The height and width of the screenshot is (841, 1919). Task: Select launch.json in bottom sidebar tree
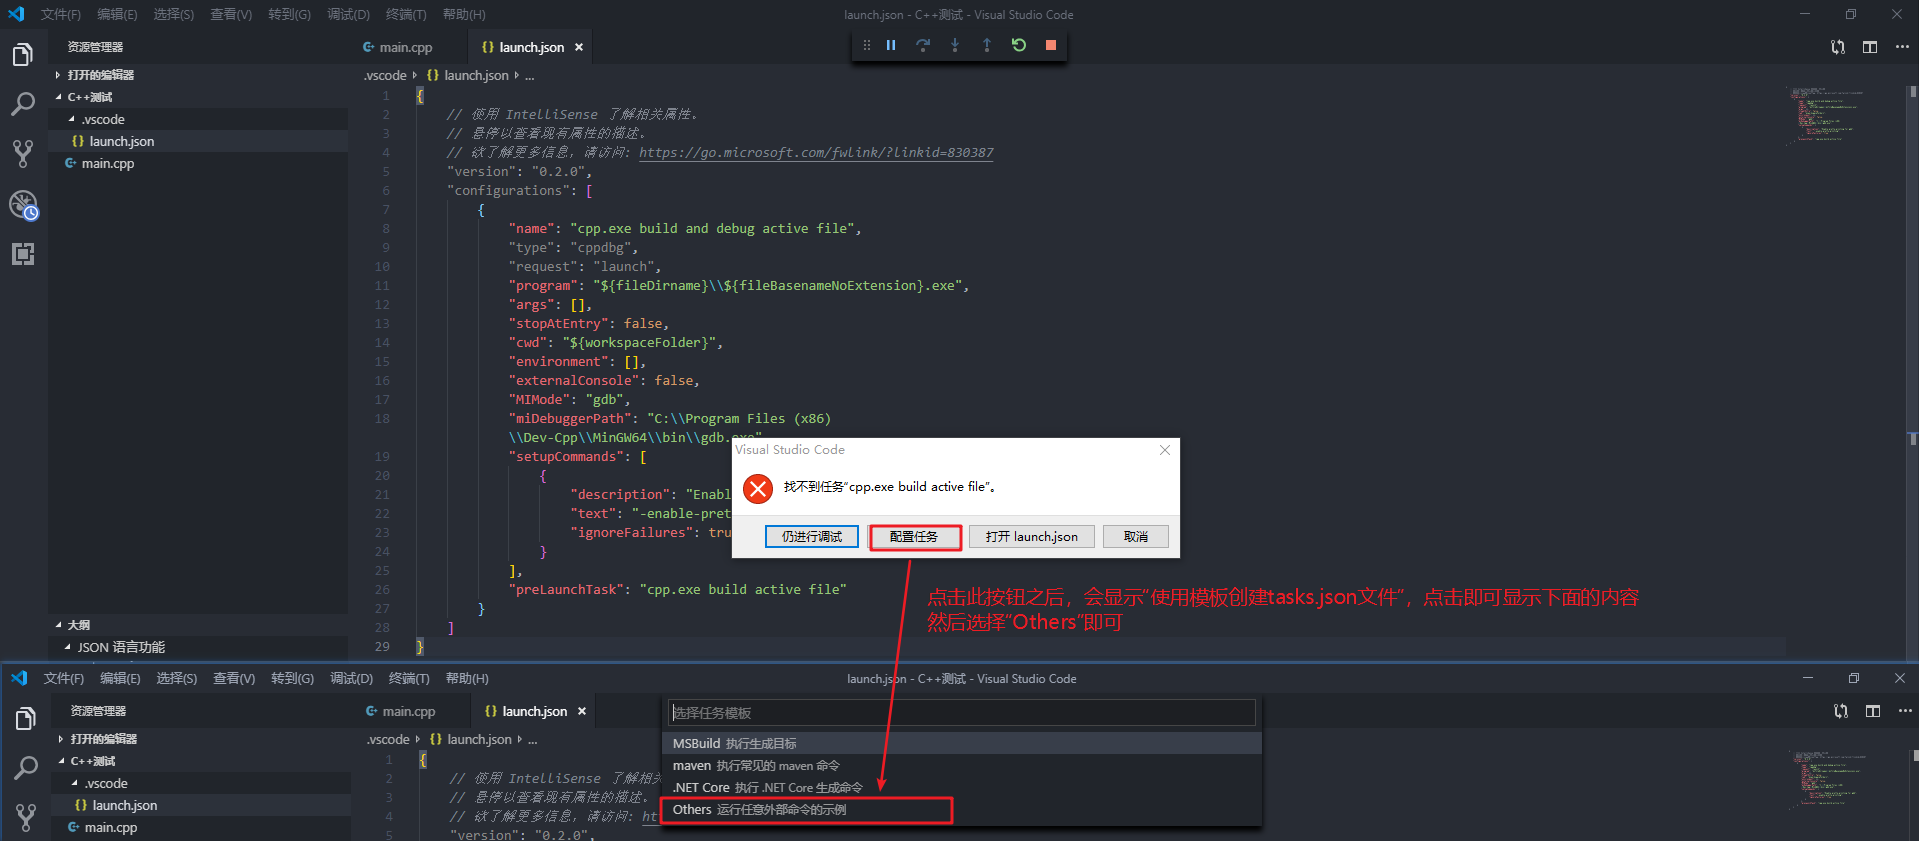click(x=201, y=805)
